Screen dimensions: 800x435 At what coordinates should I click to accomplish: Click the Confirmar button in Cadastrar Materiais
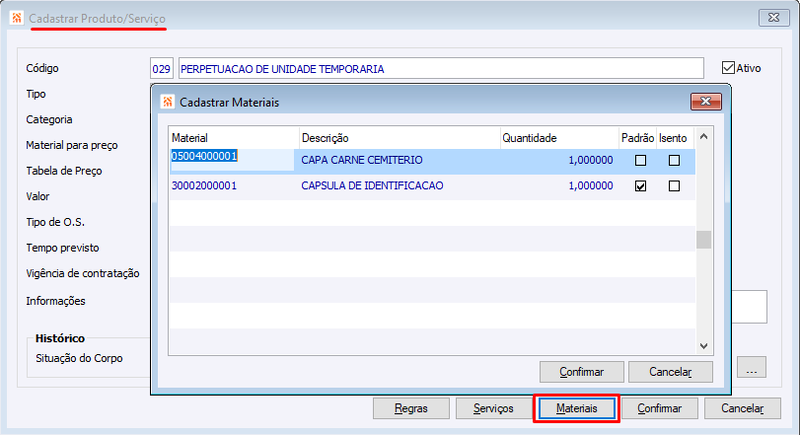(x=582, y=372)
